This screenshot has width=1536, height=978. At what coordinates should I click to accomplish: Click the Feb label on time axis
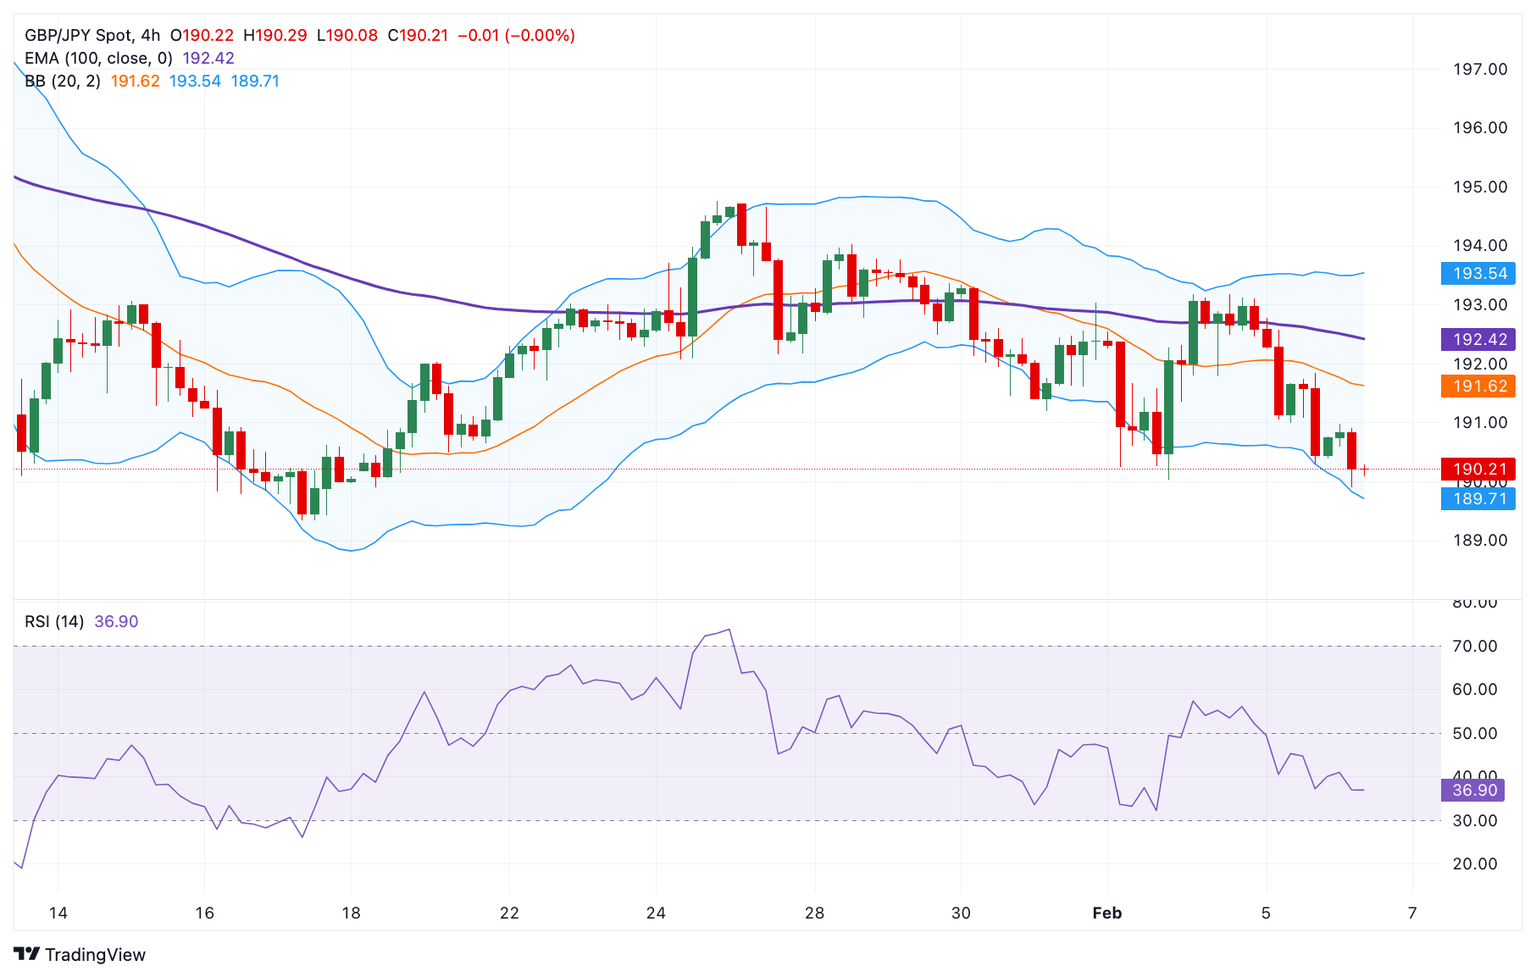[1107, 913]
